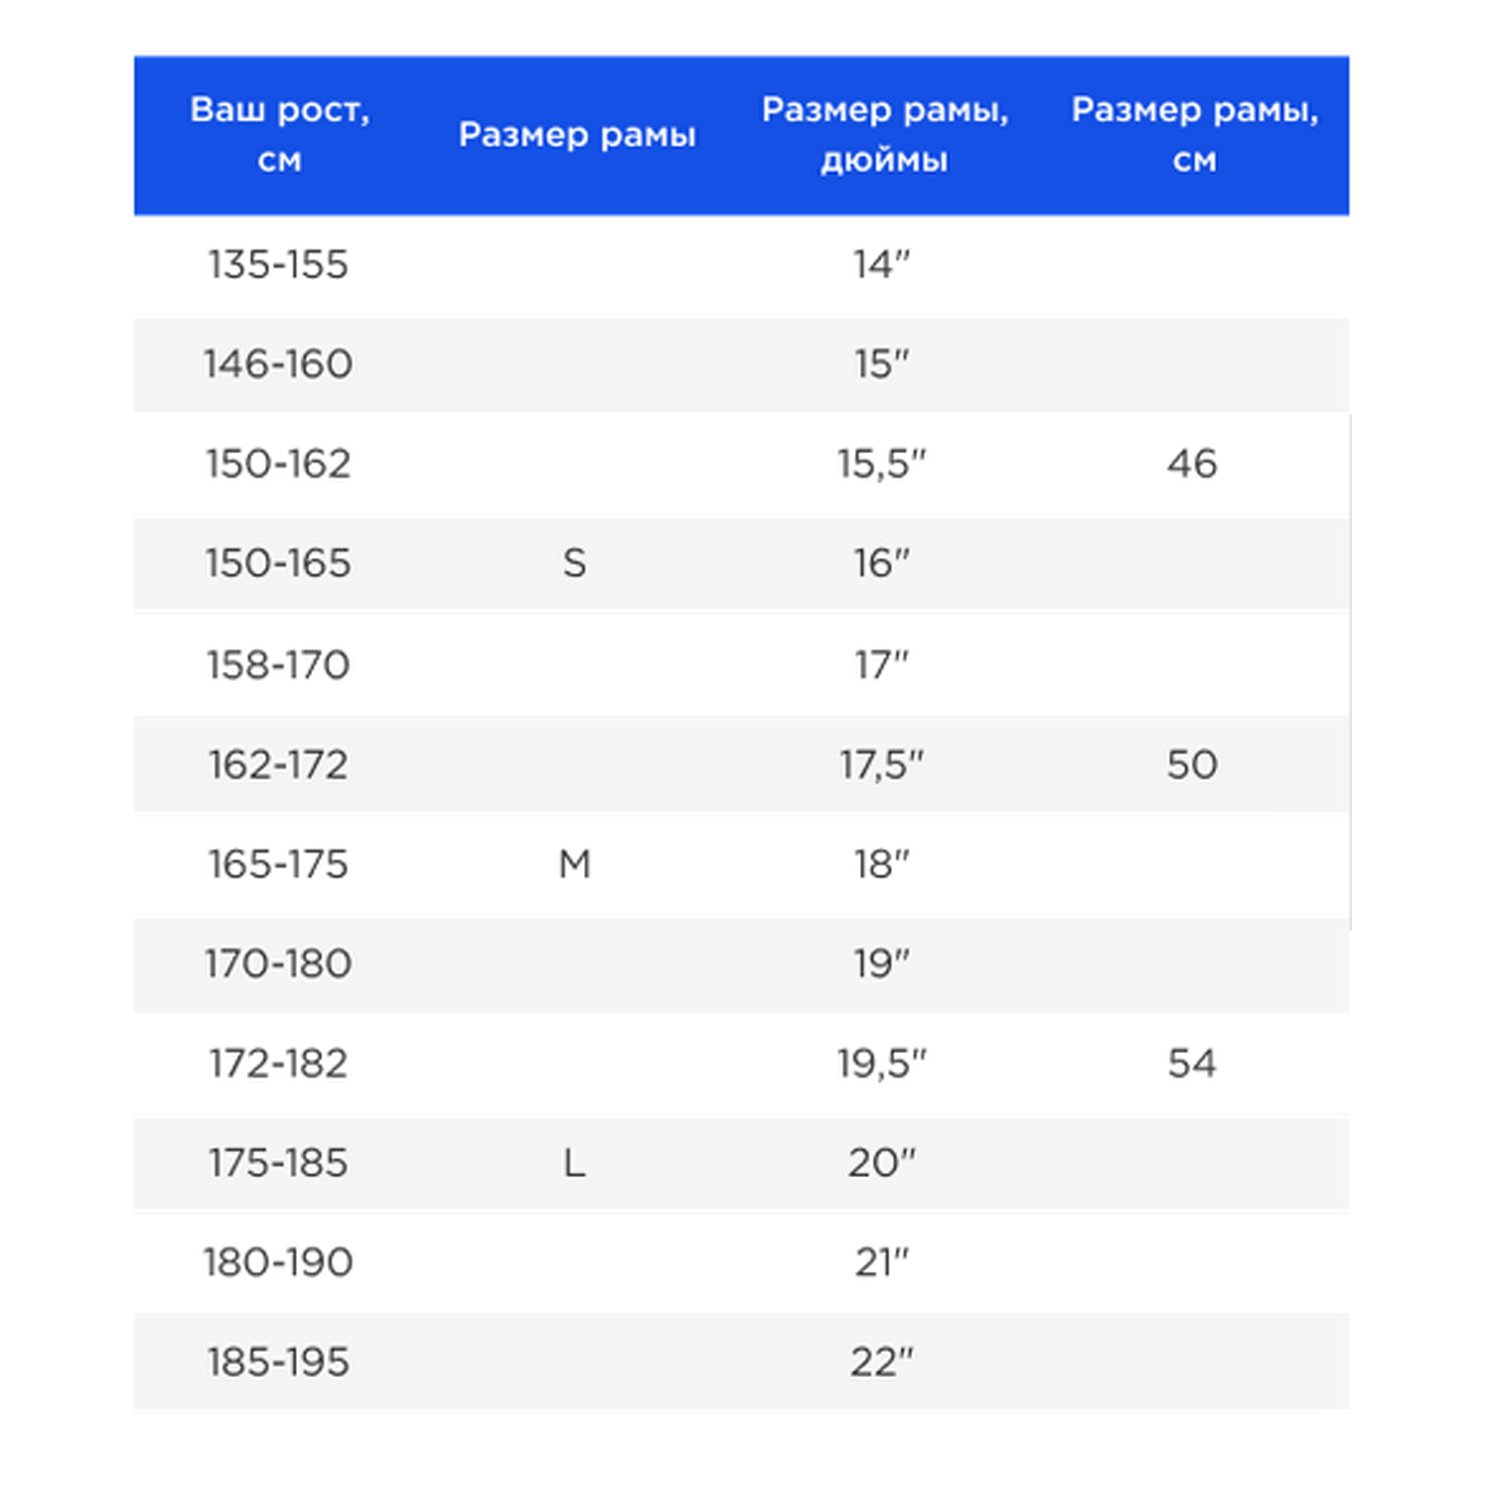This screenshot has height=1500, width=1500.
Task: Select the 146-160 height cell
Action: [278, 364]
